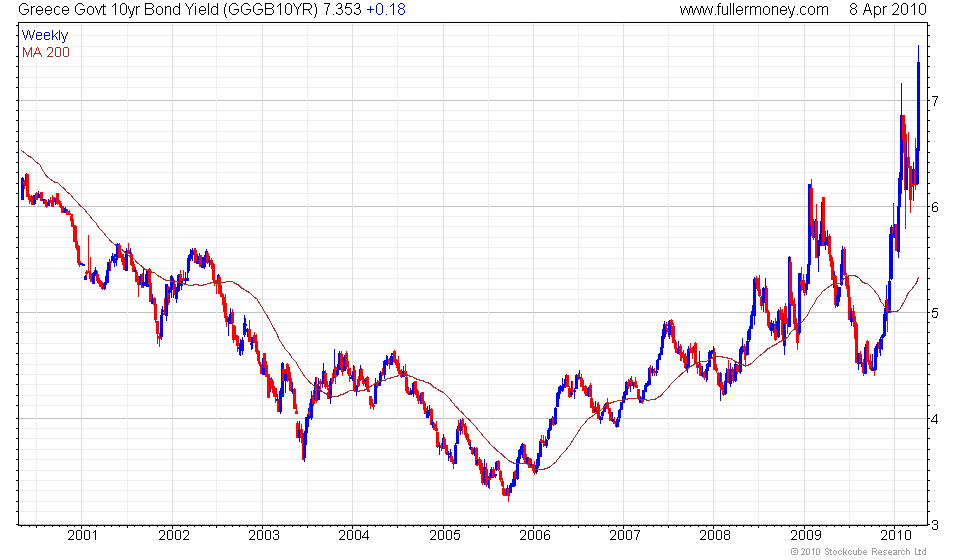The height and width of the screenshot is (560, 980).
Task: Click the x-axis year '2007'
Action: pos(625,536)
